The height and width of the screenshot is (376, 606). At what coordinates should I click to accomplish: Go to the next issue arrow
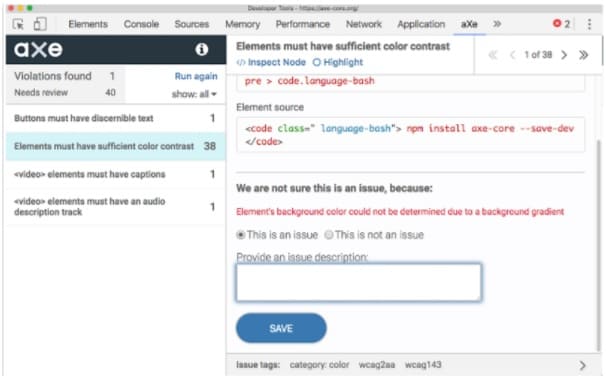click(564, 55)
